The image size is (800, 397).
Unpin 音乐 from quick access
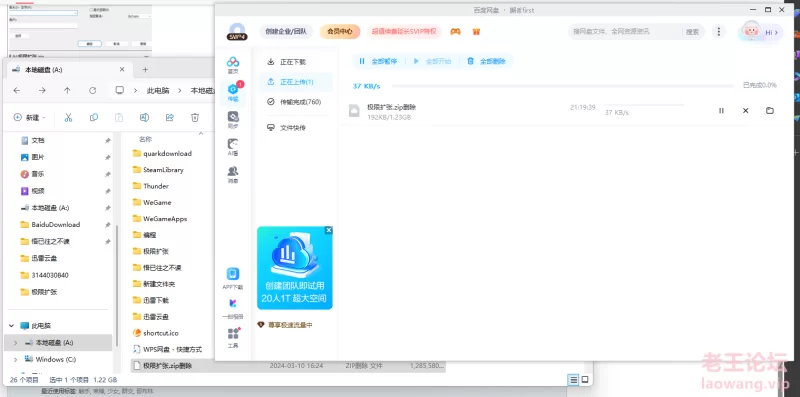108,174
